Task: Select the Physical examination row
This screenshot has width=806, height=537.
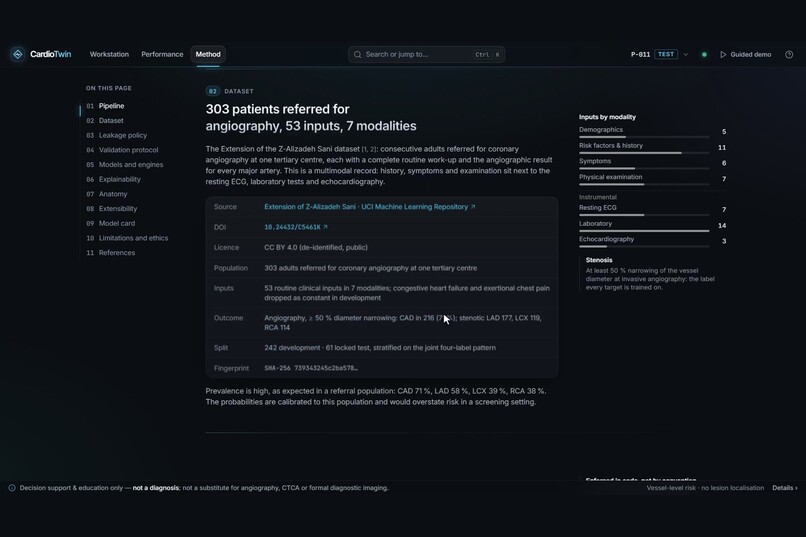Action: [x=653, y=179]
